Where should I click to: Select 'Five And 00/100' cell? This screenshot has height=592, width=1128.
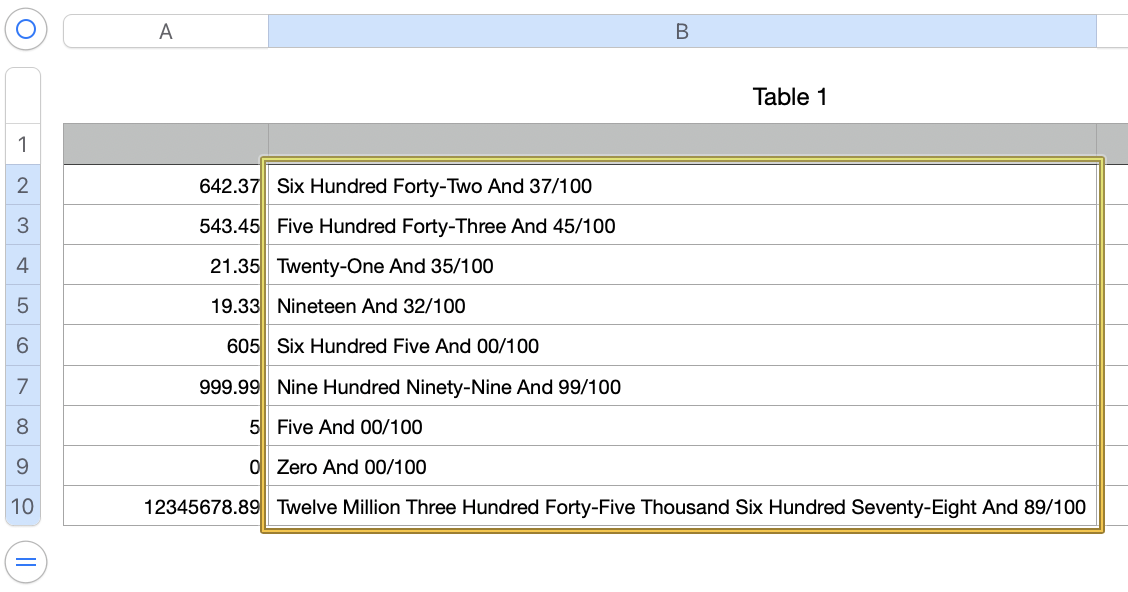tap(682, 427)
